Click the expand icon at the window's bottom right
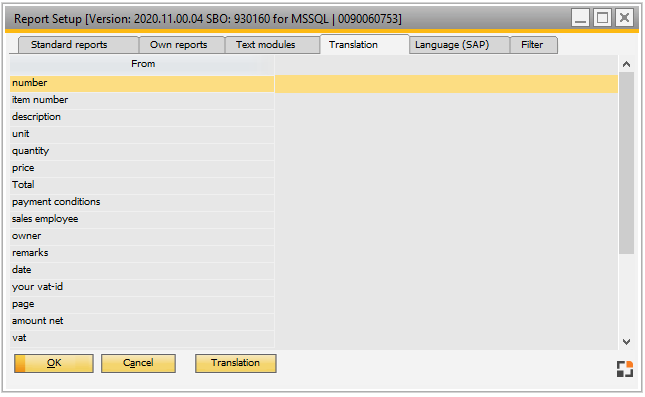Image resolution: width=645 pixels, height=397 pixels. click(624, 369)
